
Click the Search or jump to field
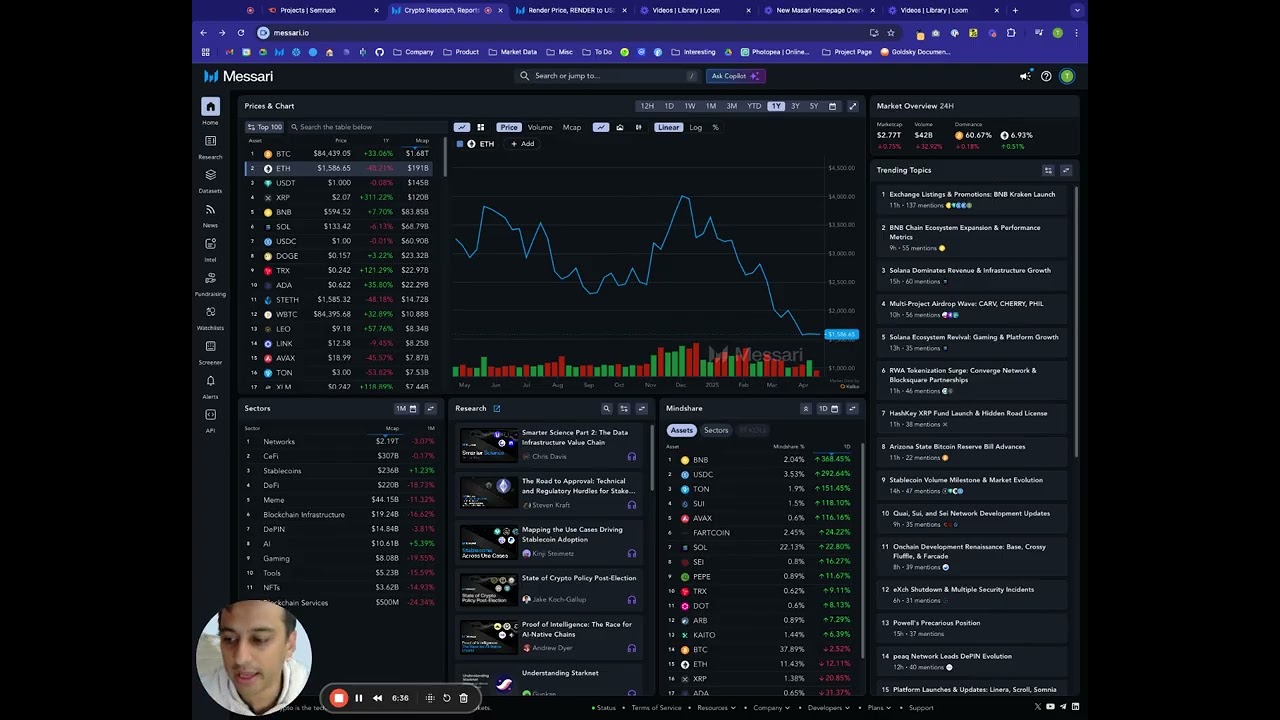coord(607,76)
